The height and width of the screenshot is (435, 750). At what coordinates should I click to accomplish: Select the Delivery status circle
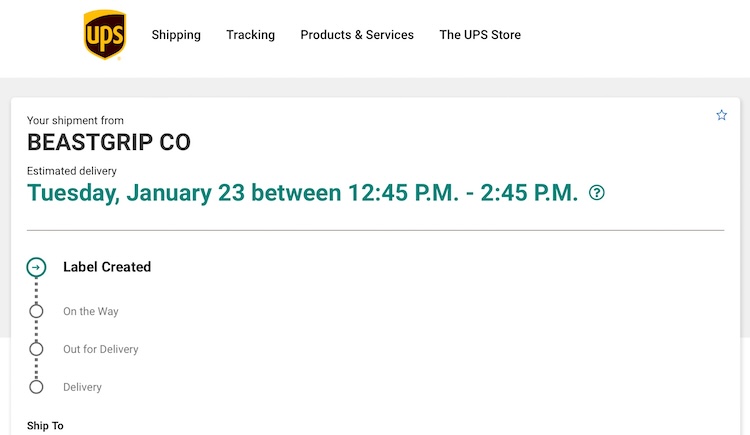pyautogui.click(x=36, y=387)
